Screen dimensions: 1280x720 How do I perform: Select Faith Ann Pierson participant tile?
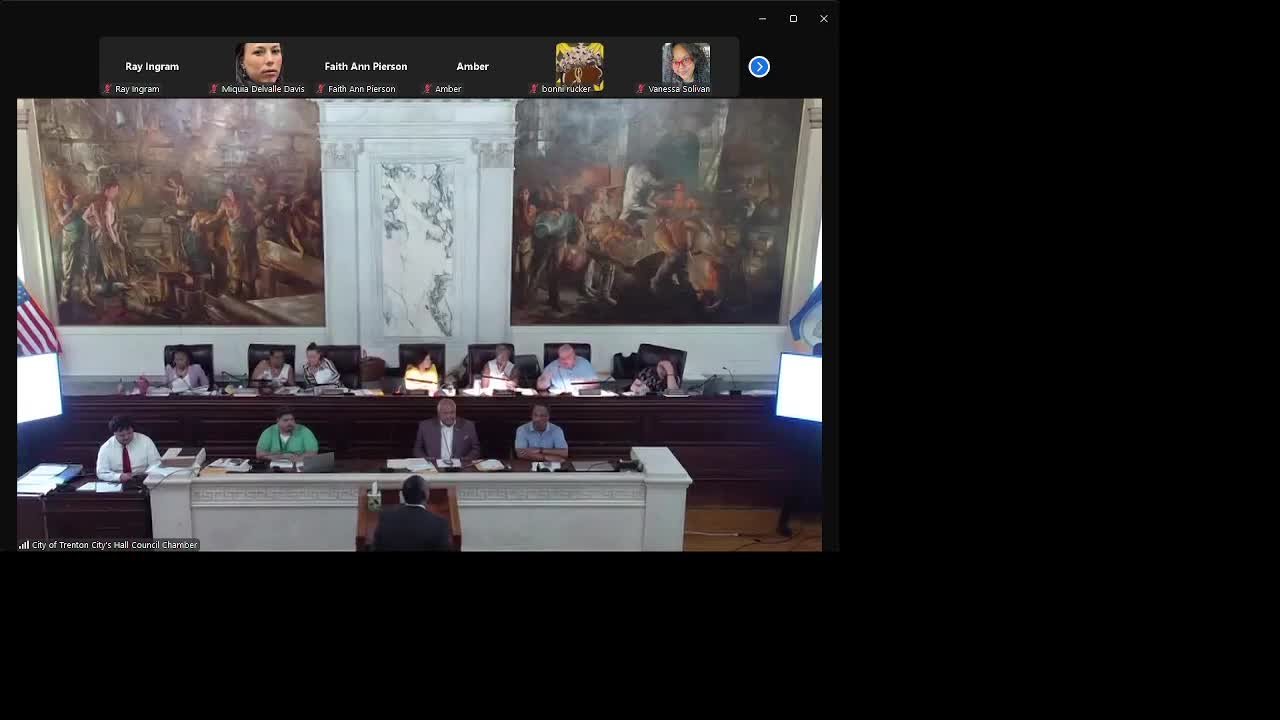tap(366, 67)
